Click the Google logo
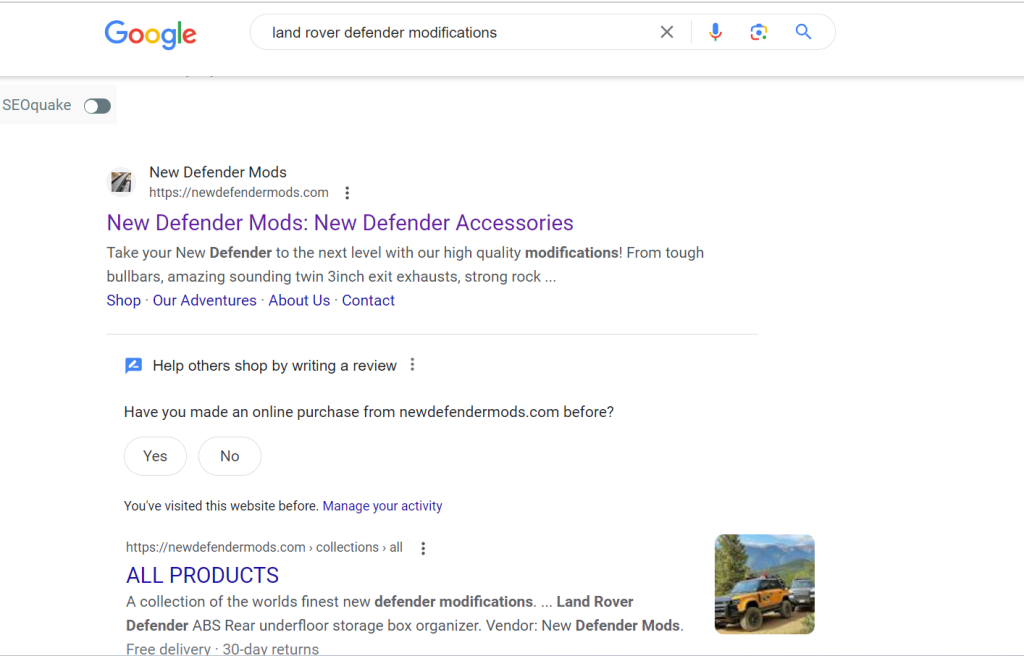Screen dimensions: 1024x656 (150, 34)
